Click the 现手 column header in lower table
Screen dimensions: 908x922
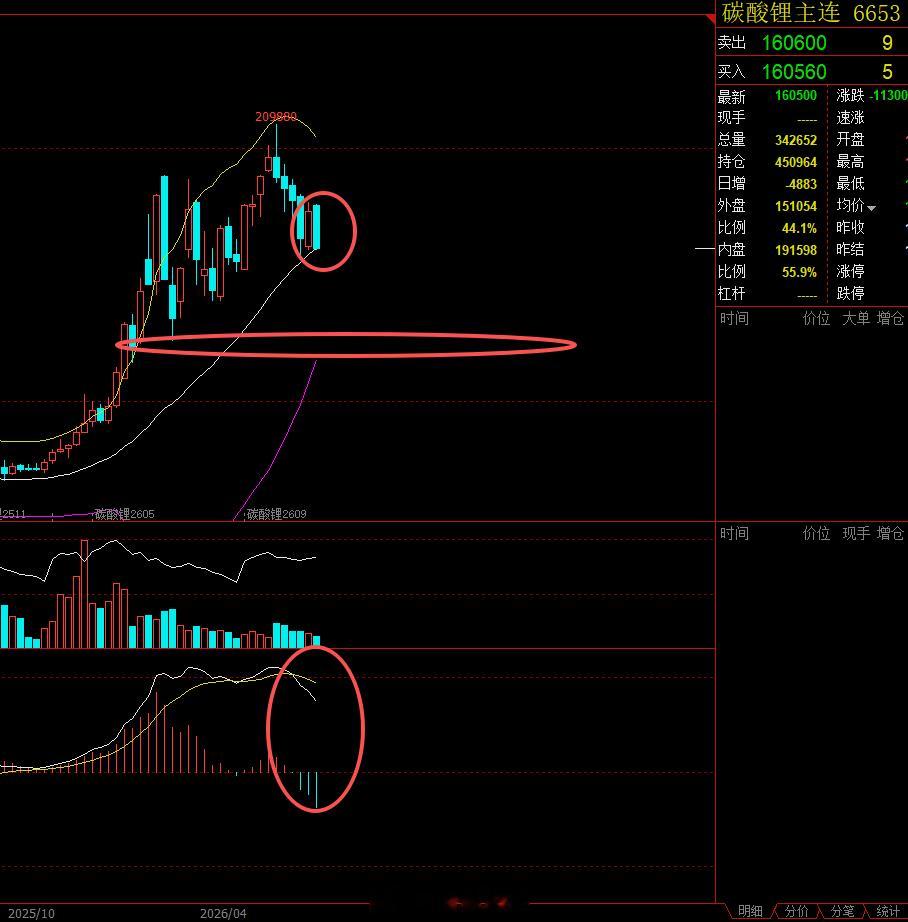pyautogui.click(x=856, y=533)
